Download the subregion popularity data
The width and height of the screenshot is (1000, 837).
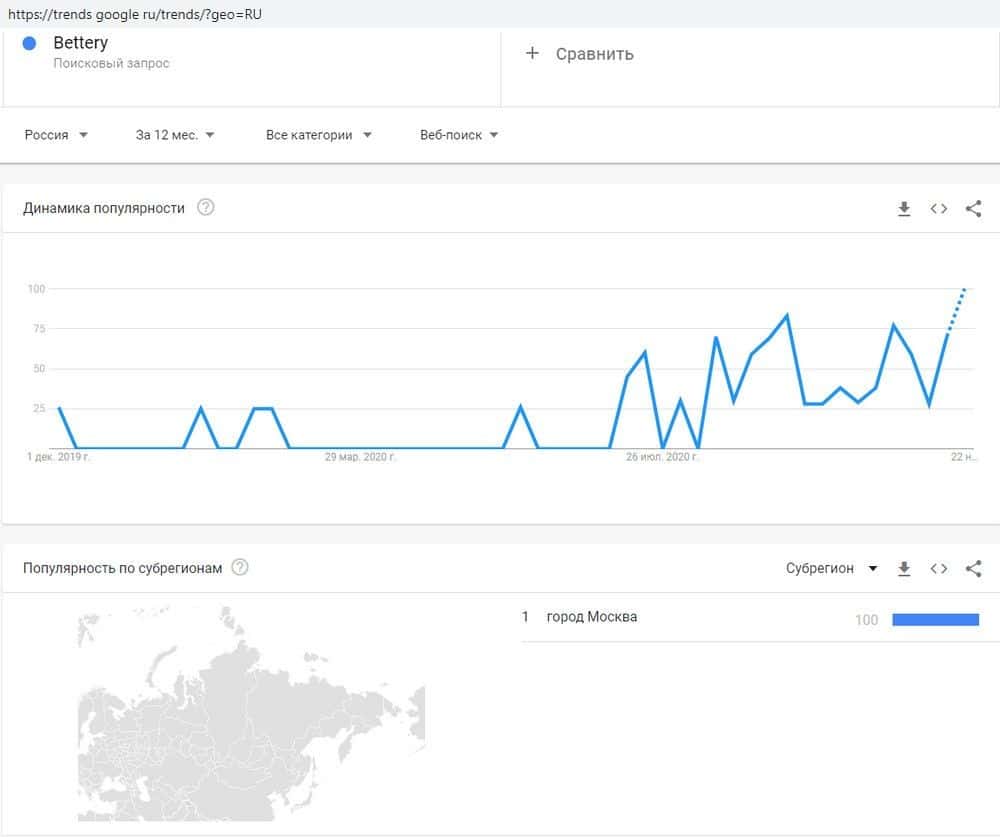point(904,569)
